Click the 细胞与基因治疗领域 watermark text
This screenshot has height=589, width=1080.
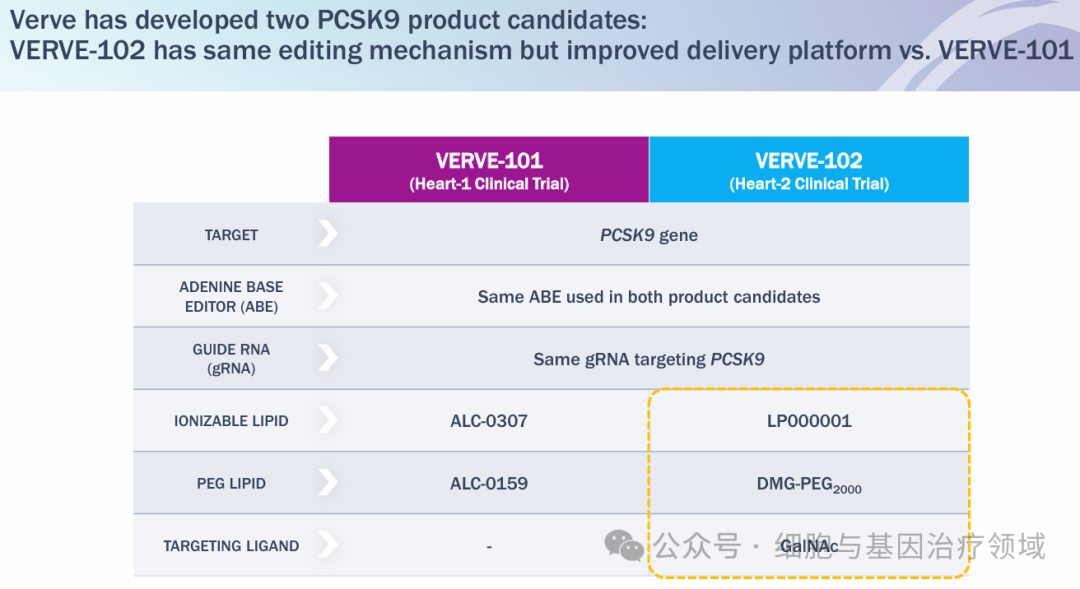[x=910, y=546]
